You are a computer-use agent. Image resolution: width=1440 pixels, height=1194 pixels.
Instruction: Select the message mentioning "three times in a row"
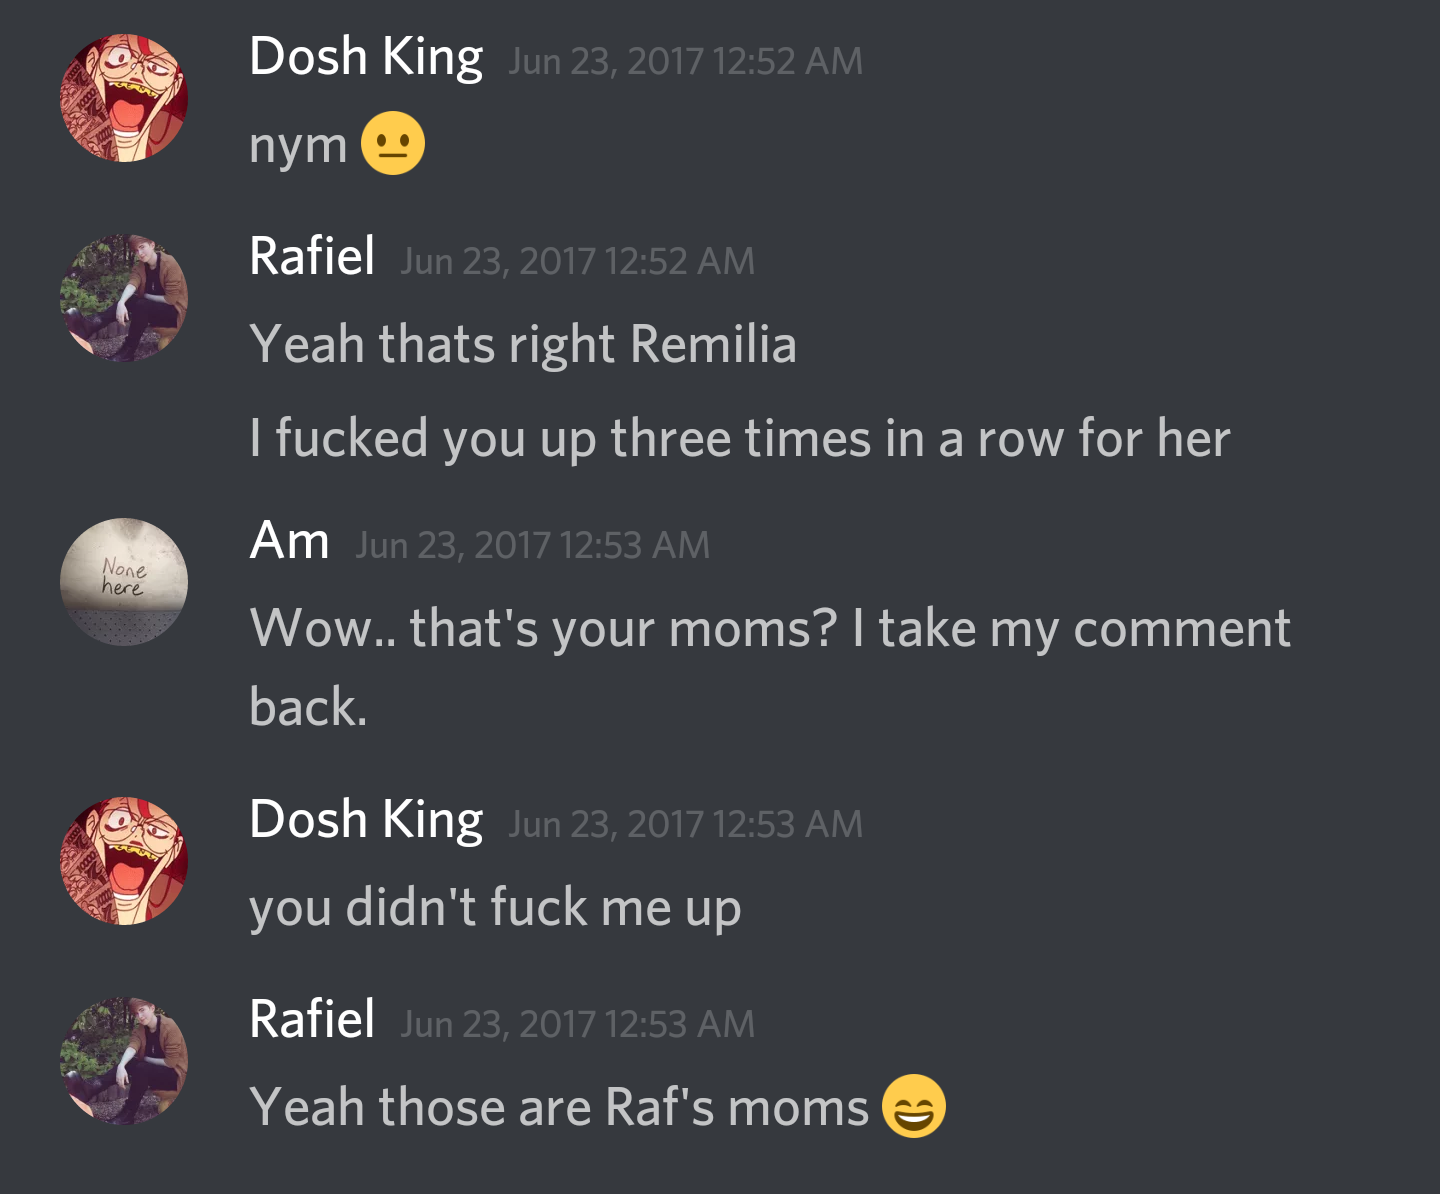point(740,439)
